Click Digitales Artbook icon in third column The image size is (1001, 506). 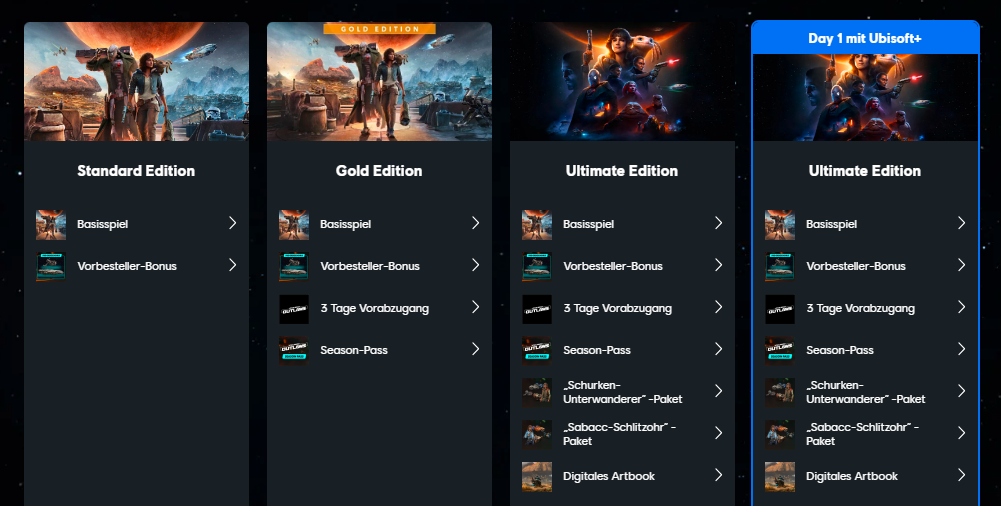[537, 477]
